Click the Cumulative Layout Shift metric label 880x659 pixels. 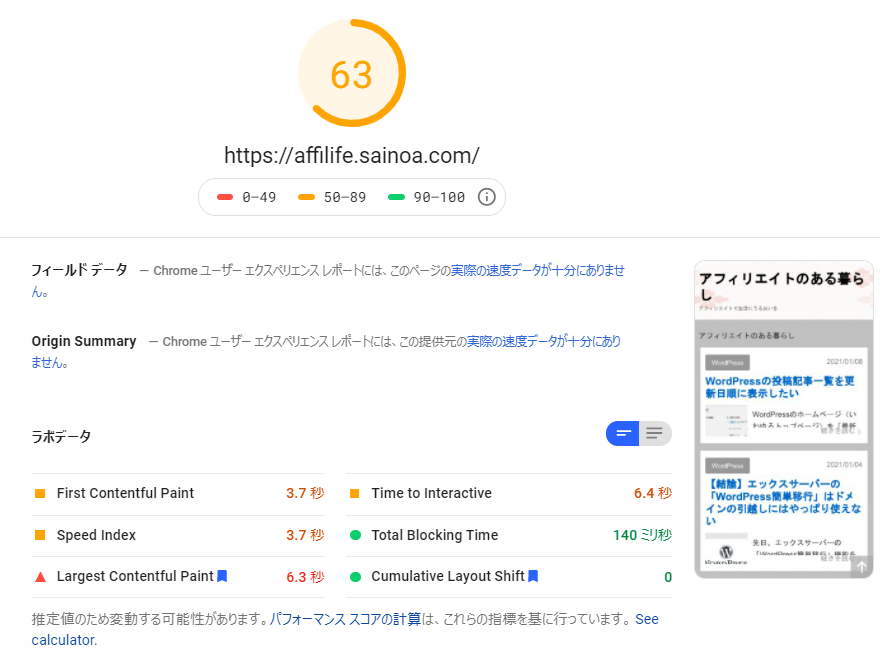tap(448, 576)
